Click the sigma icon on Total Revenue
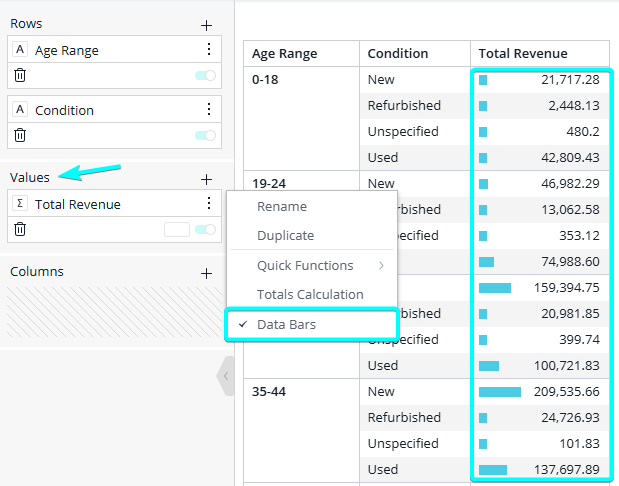Viewport: 619px width, 486px height. (20, 204)
